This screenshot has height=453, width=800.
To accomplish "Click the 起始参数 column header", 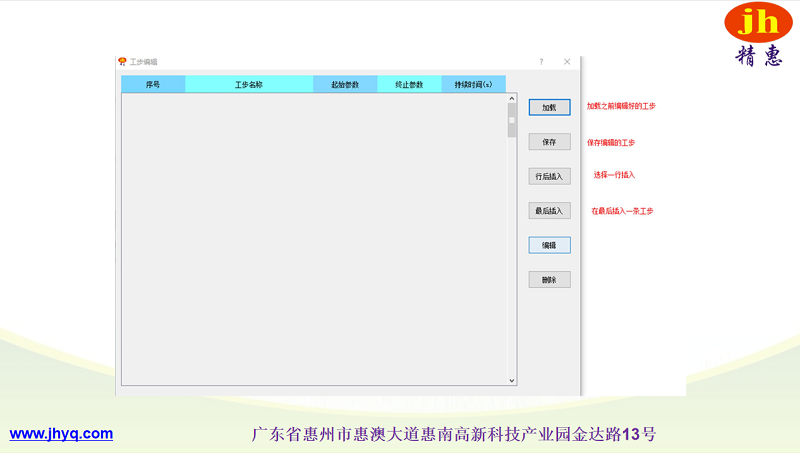I will (345, 85).
